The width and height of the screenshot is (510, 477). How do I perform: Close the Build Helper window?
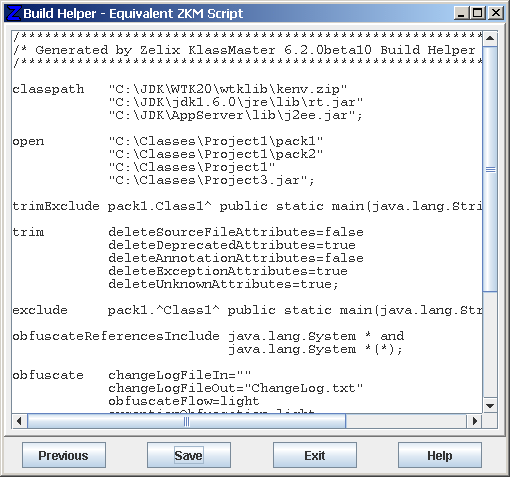pyautogui.click(x=495, y=13)
